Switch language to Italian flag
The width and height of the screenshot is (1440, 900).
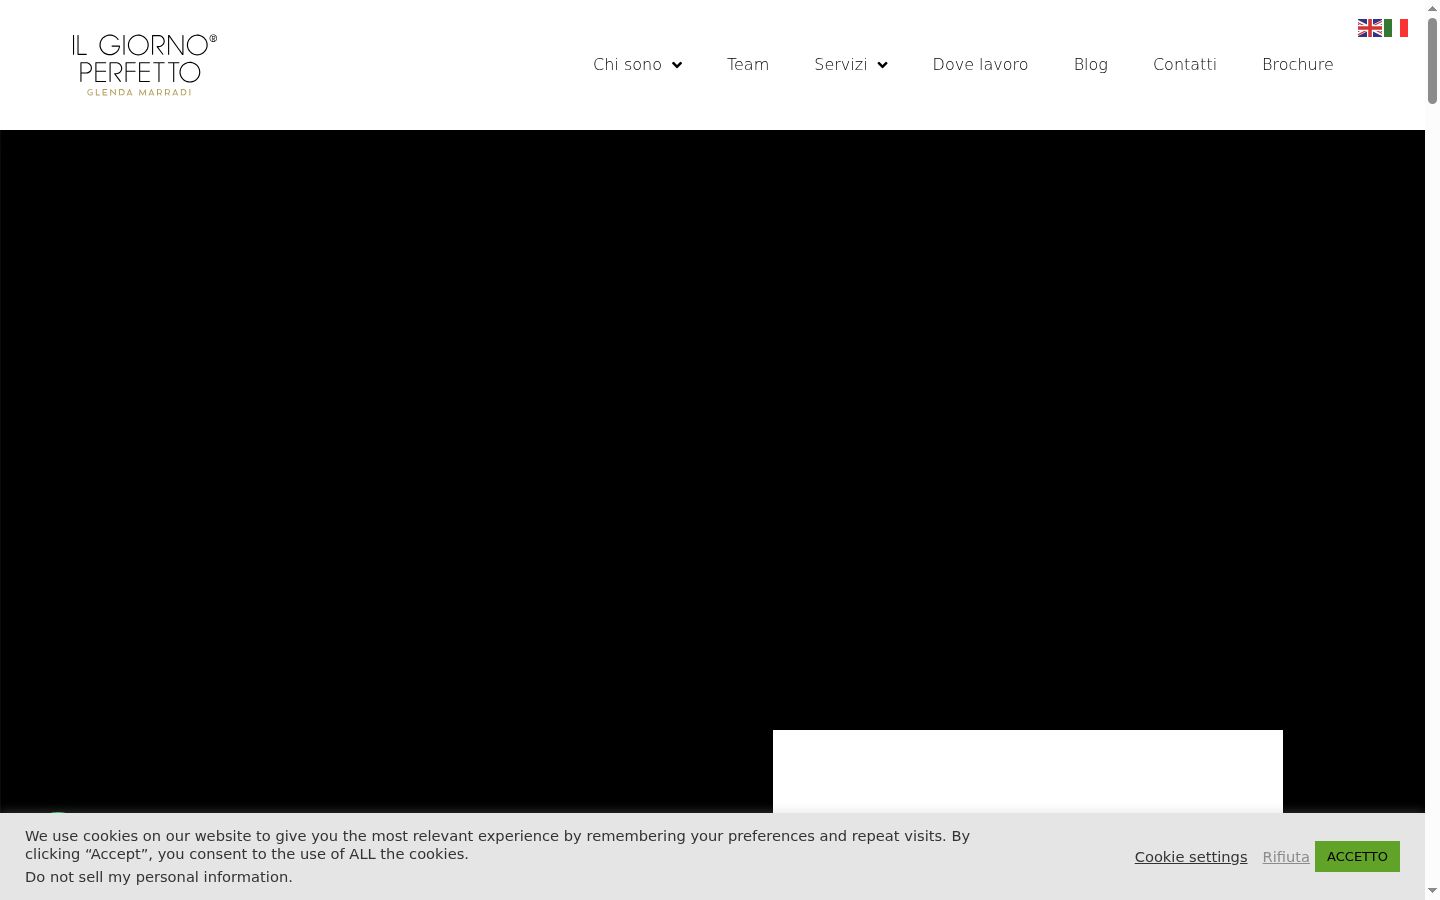coord(1396,28)
